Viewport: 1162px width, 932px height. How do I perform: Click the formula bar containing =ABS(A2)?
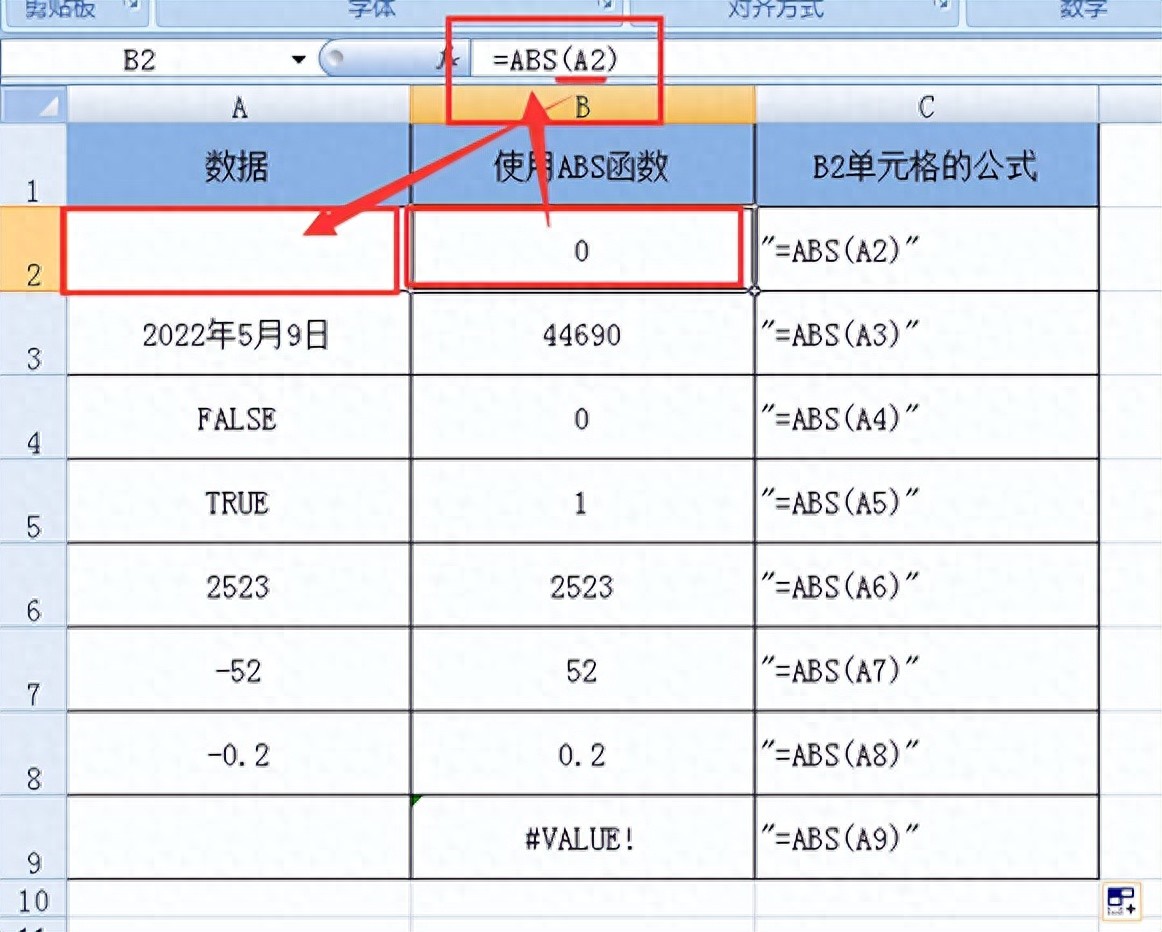815,59
